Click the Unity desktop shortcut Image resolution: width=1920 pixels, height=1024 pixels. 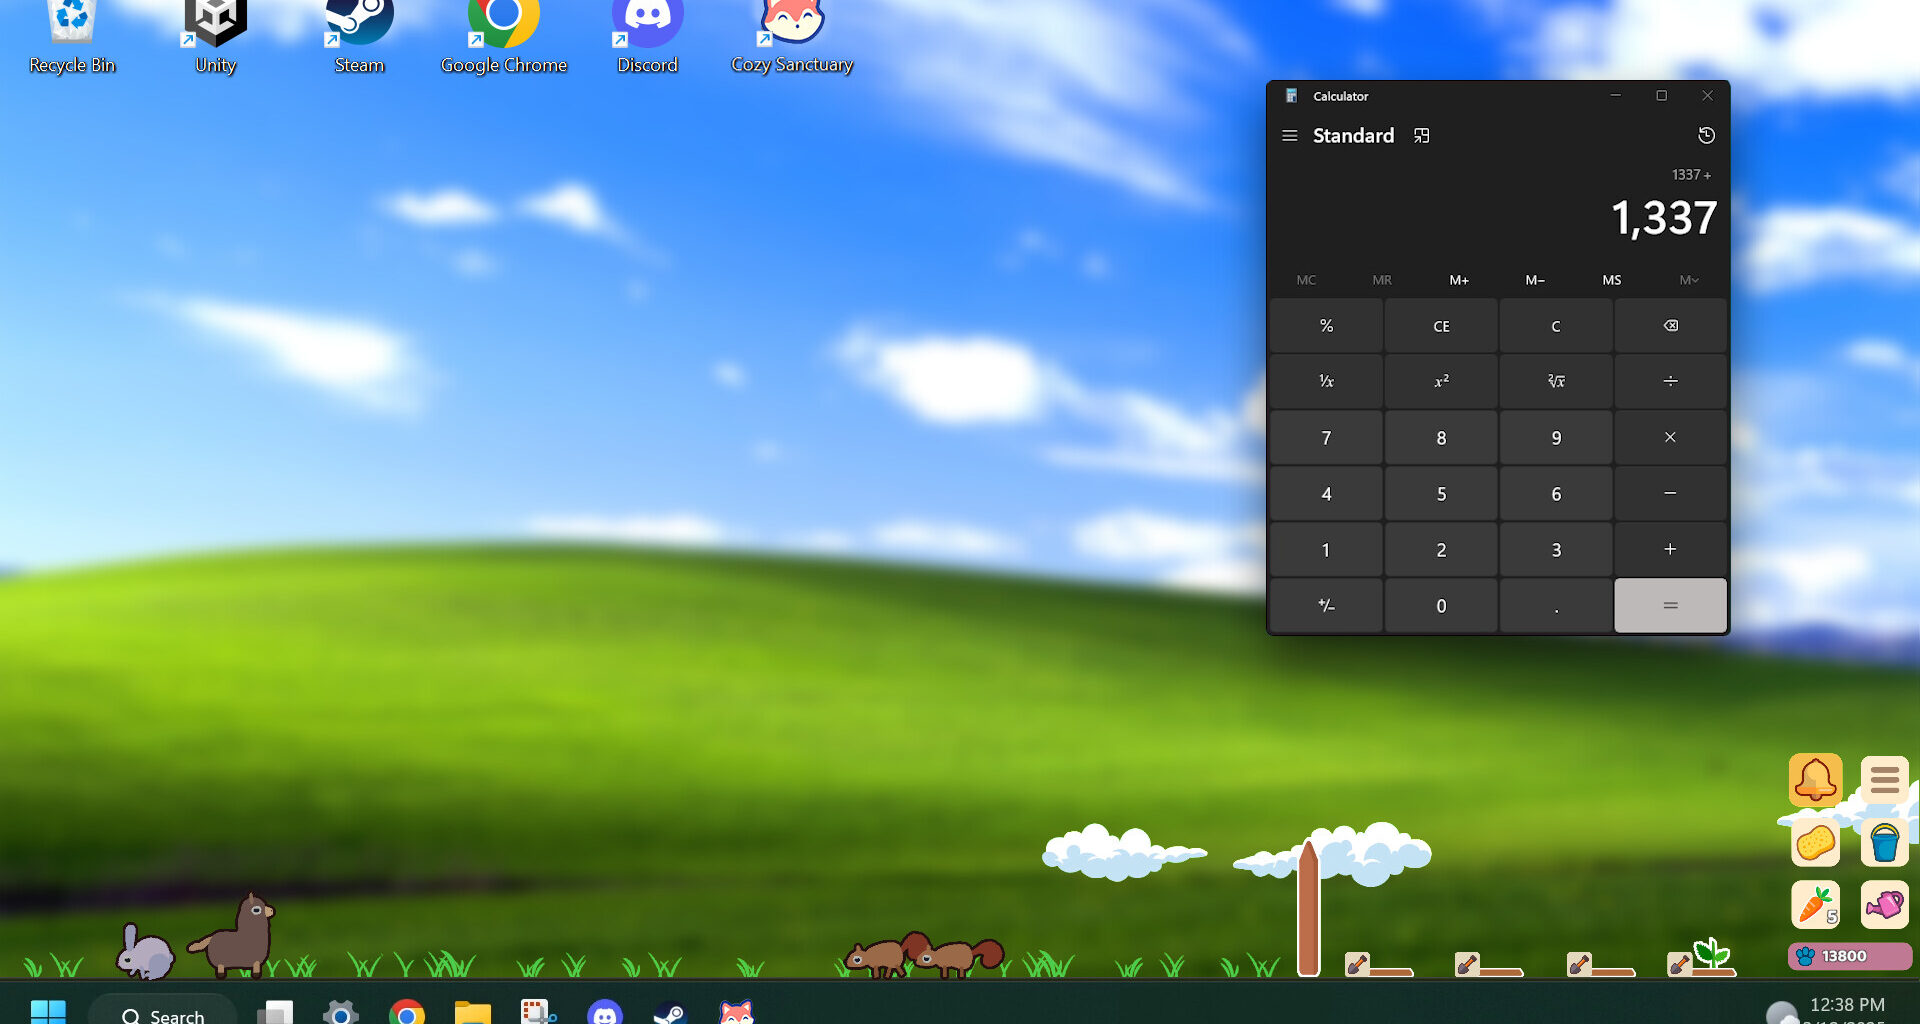click(x=215, y=38)
